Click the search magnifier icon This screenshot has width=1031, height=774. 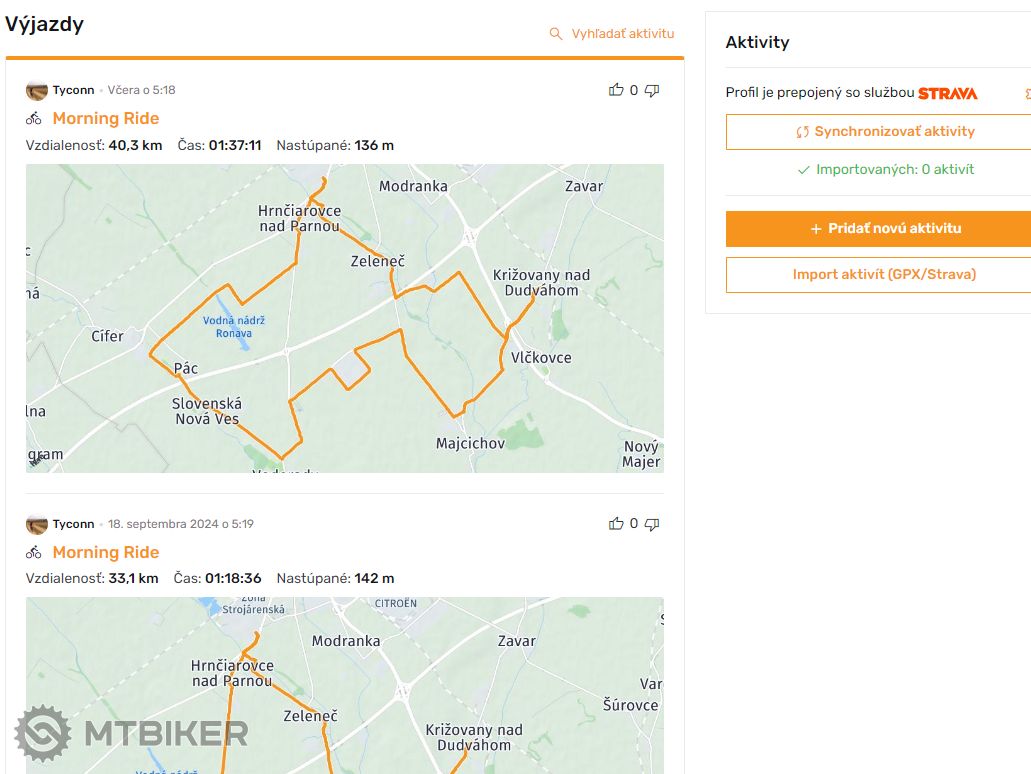556,34
